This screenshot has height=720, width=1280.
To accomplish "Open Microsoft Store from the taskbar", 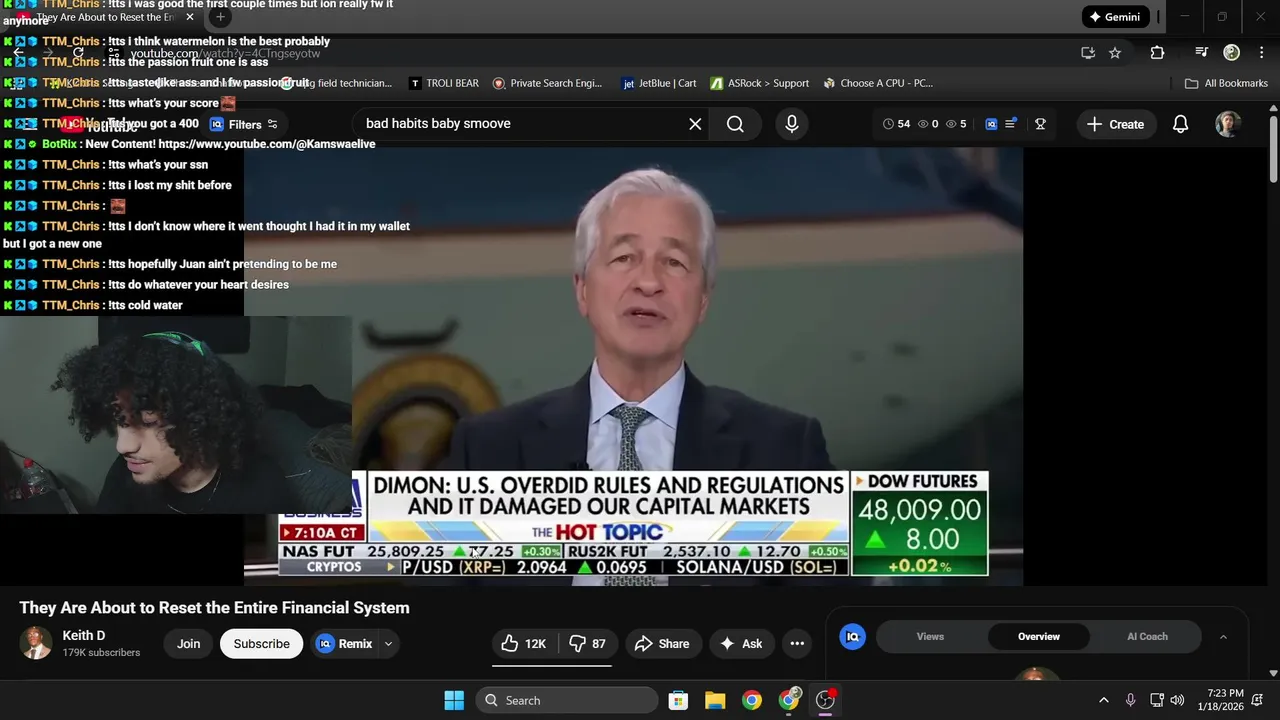I will click(678, 700).
